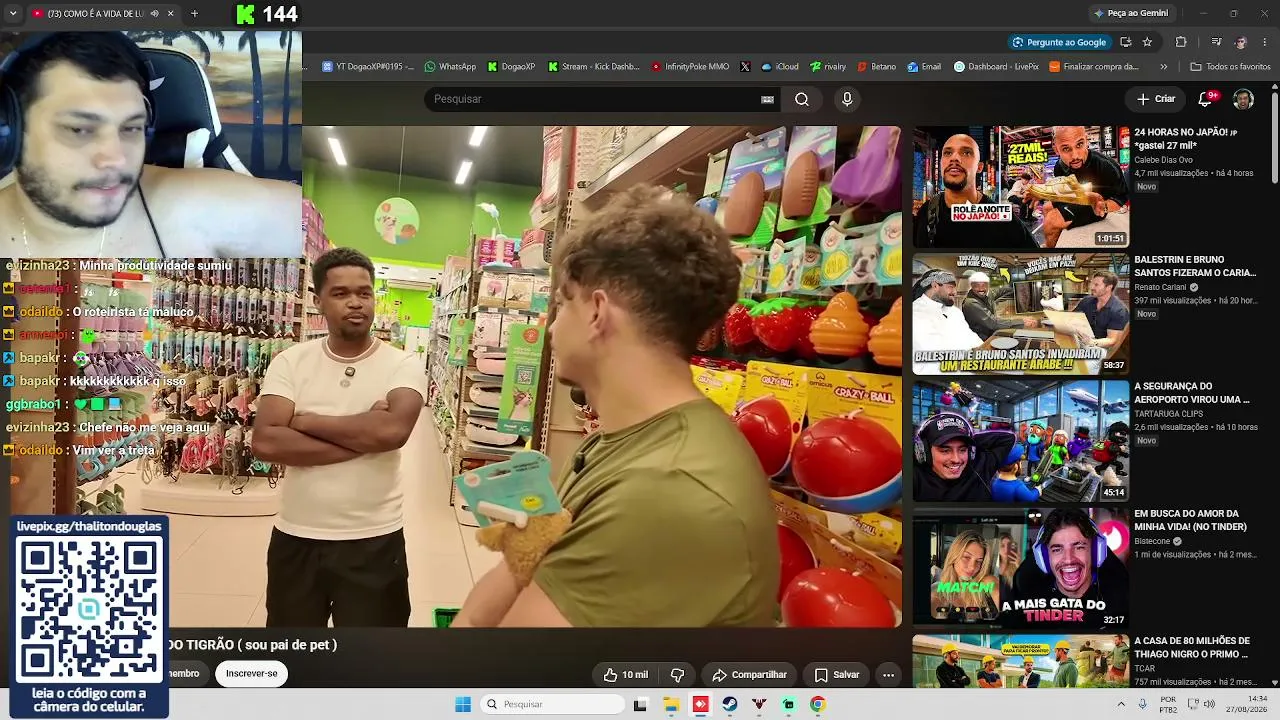The image size is (1280, 720).
Task: Open the iCloud bookmark
Action: point(780,67)
